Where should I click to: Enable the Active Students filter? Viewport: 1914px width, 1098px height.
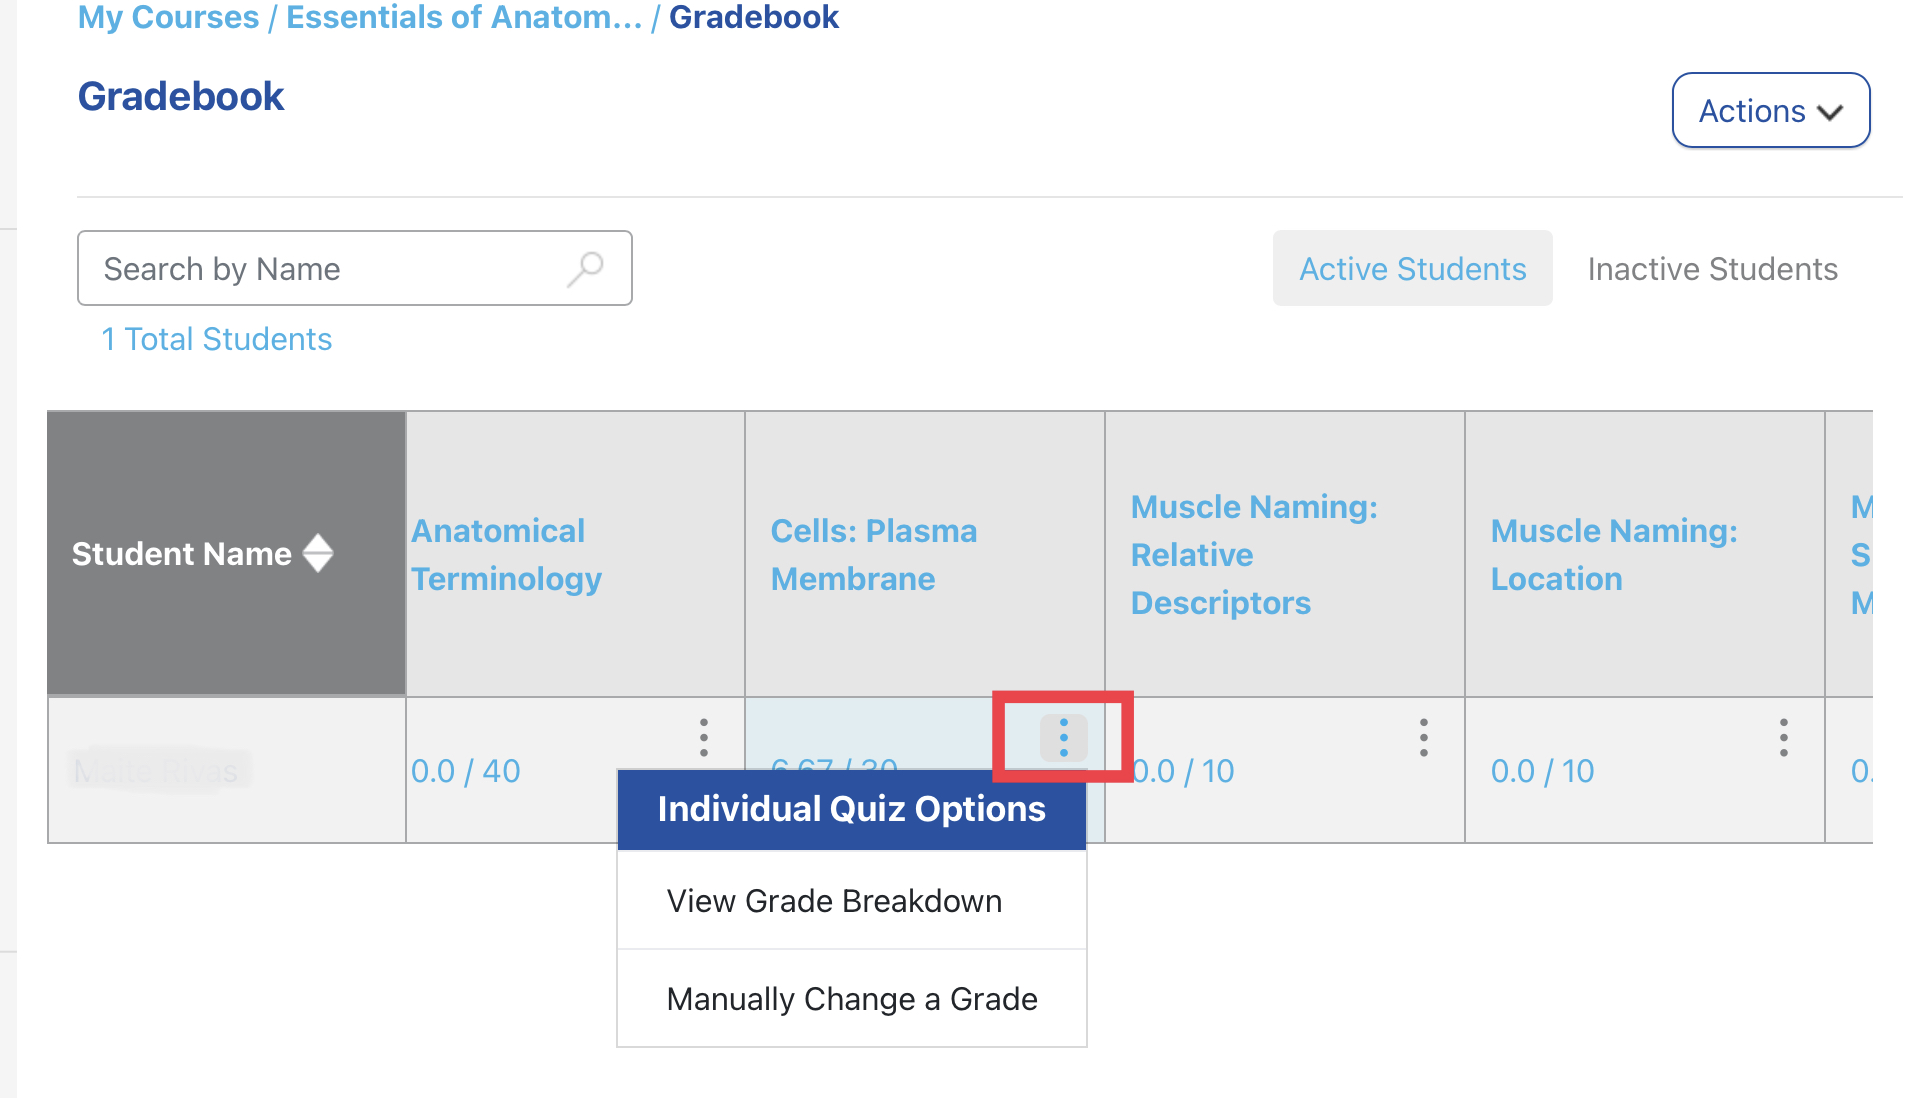(x=1412, y=268)
